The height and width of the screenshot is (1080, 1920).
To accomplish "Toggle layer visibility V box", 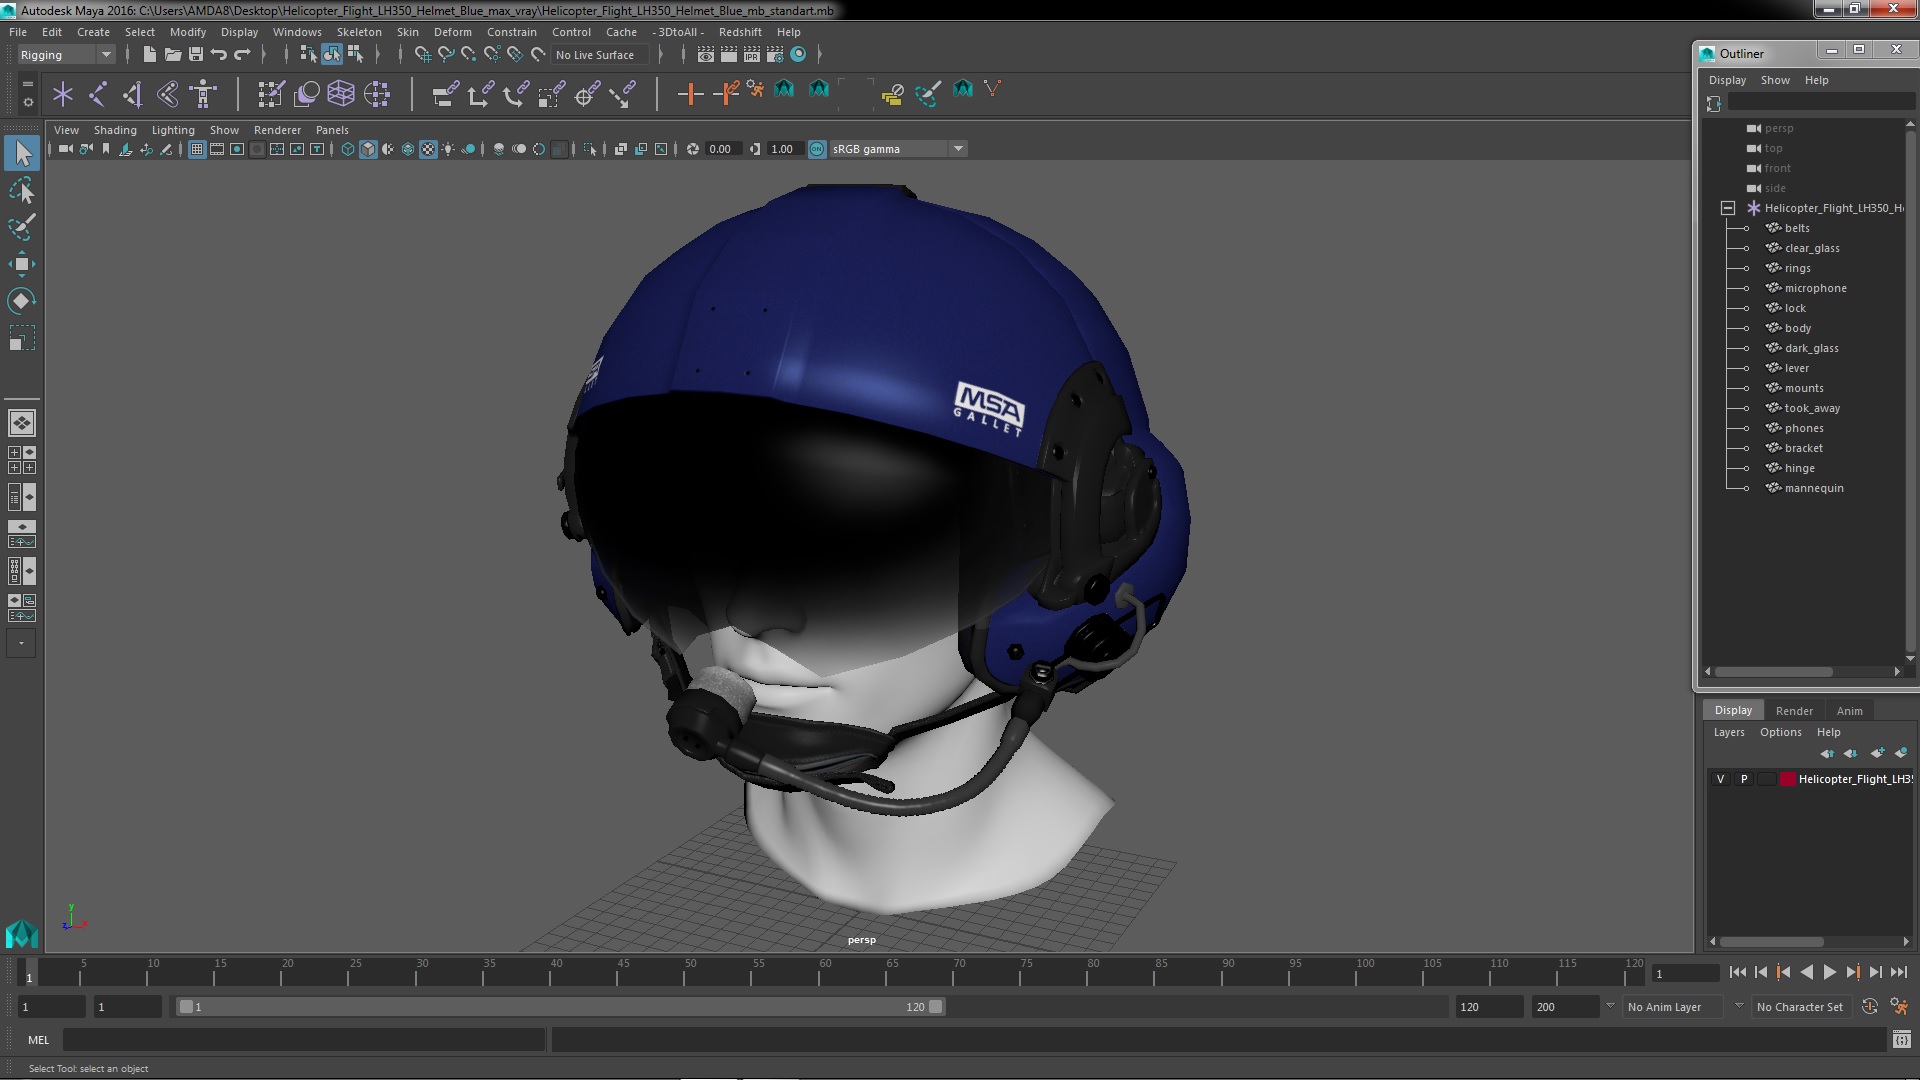I will (1720, 779).
